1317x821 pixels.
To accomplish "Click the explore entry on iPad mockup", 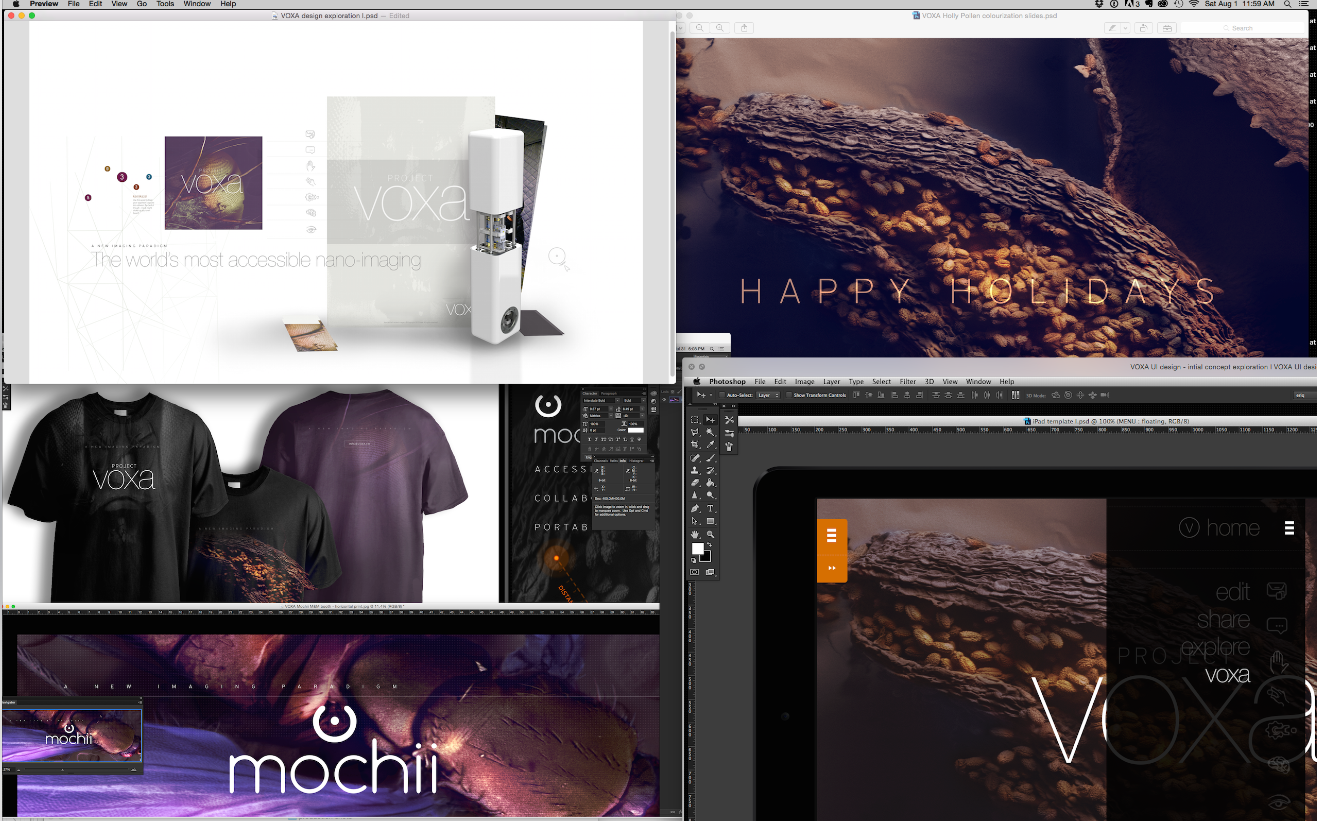I will [1215, 647].
